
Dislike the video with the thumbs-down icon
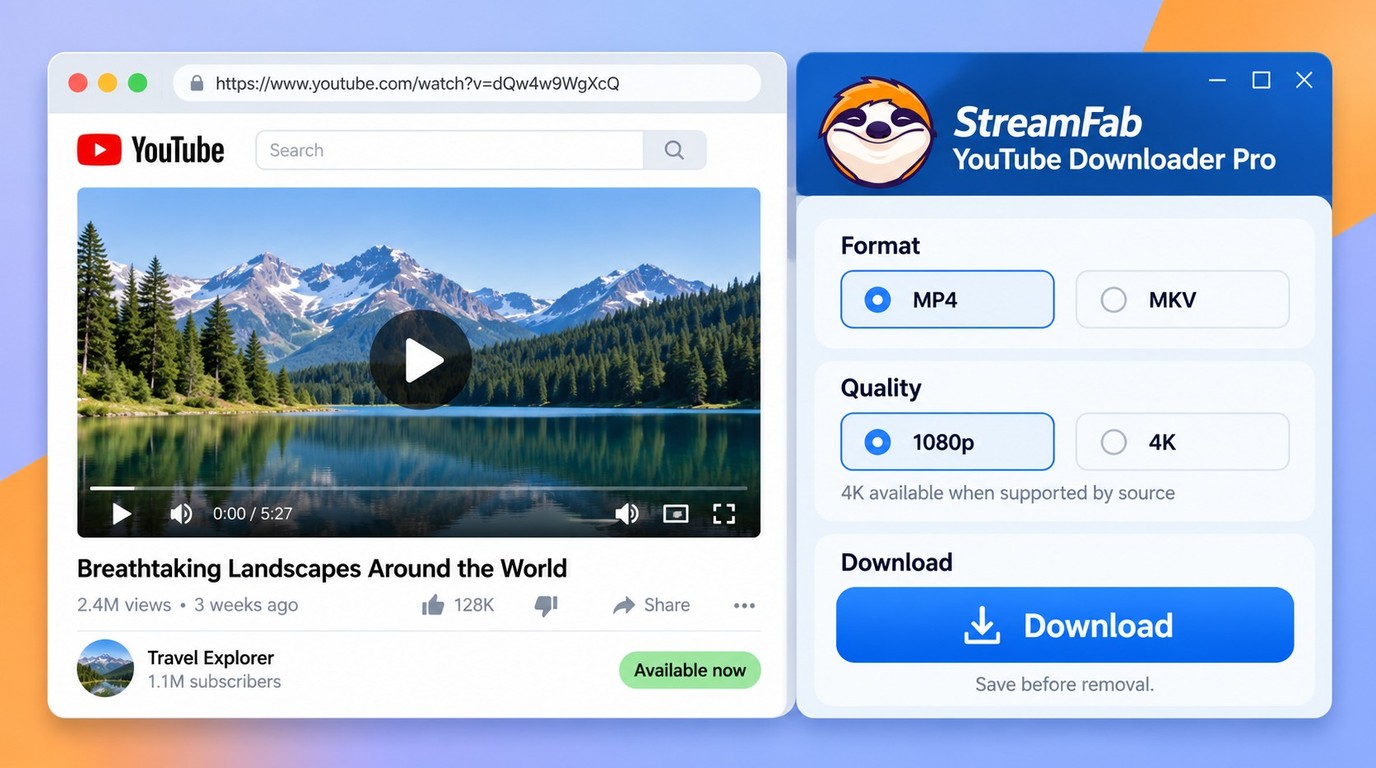point(546,605)
